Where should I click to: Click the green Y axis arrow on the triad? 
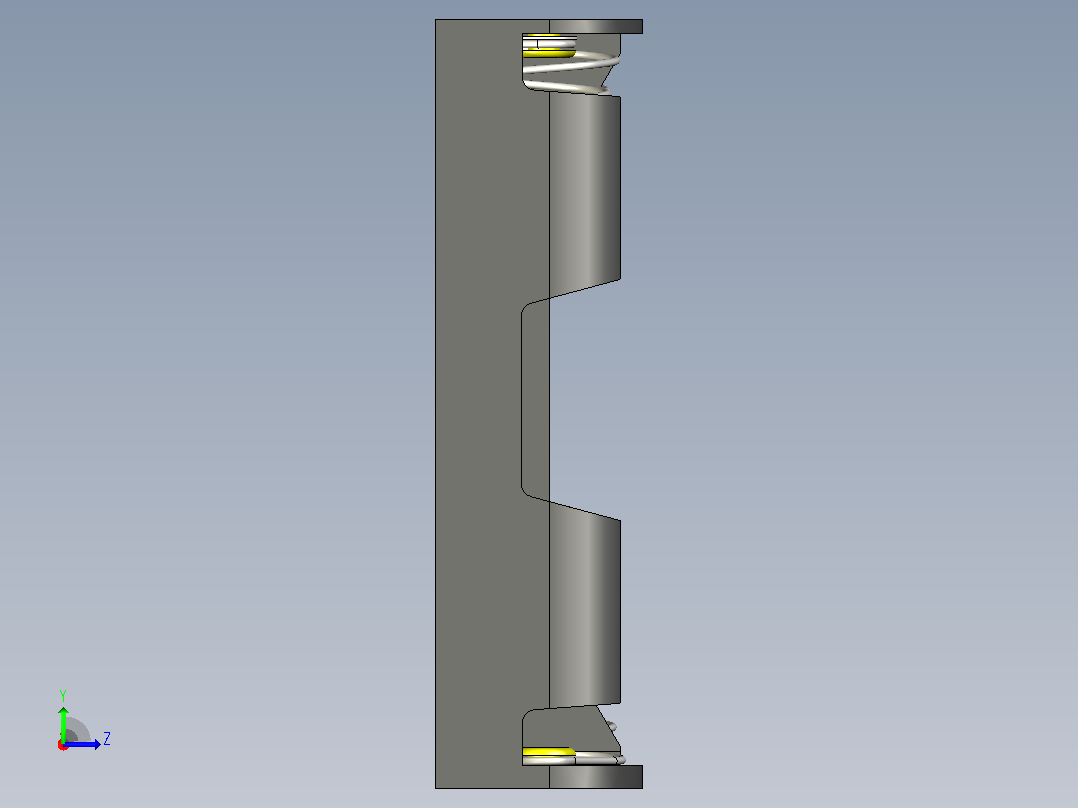(x=63, y=723)
